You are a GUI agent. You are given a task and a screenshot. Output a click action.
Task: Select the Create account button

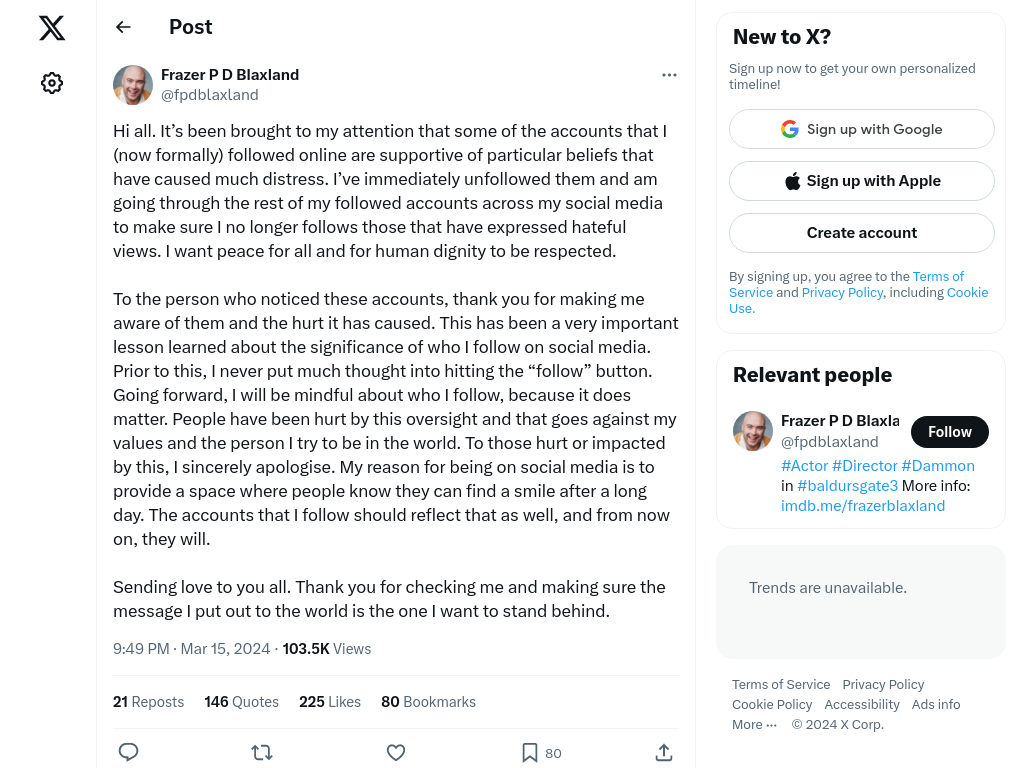coord(861,233)
